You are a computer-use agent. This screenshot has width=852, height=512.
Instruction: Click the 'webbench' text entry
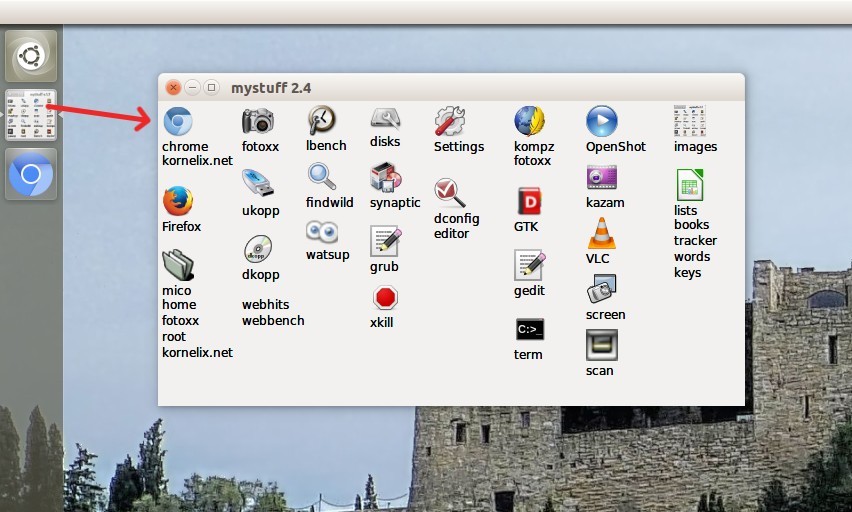[x=273, y=321]
